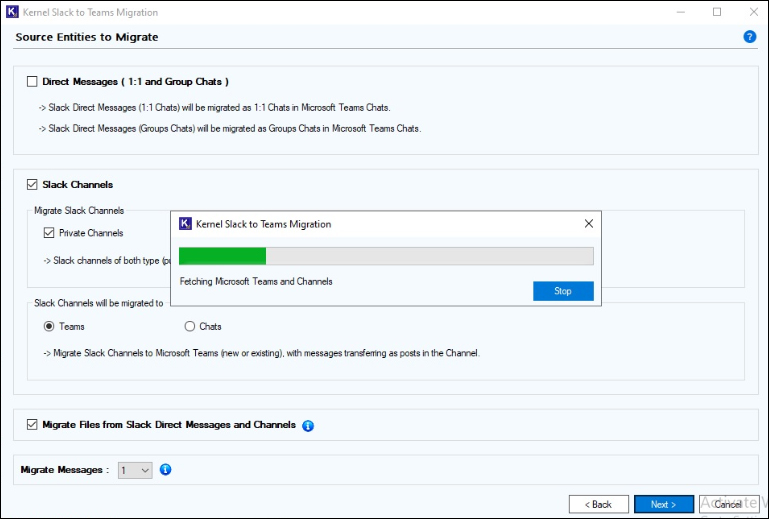Close the progress dialog with X
769x519 pixels.
tap(589, 224)
